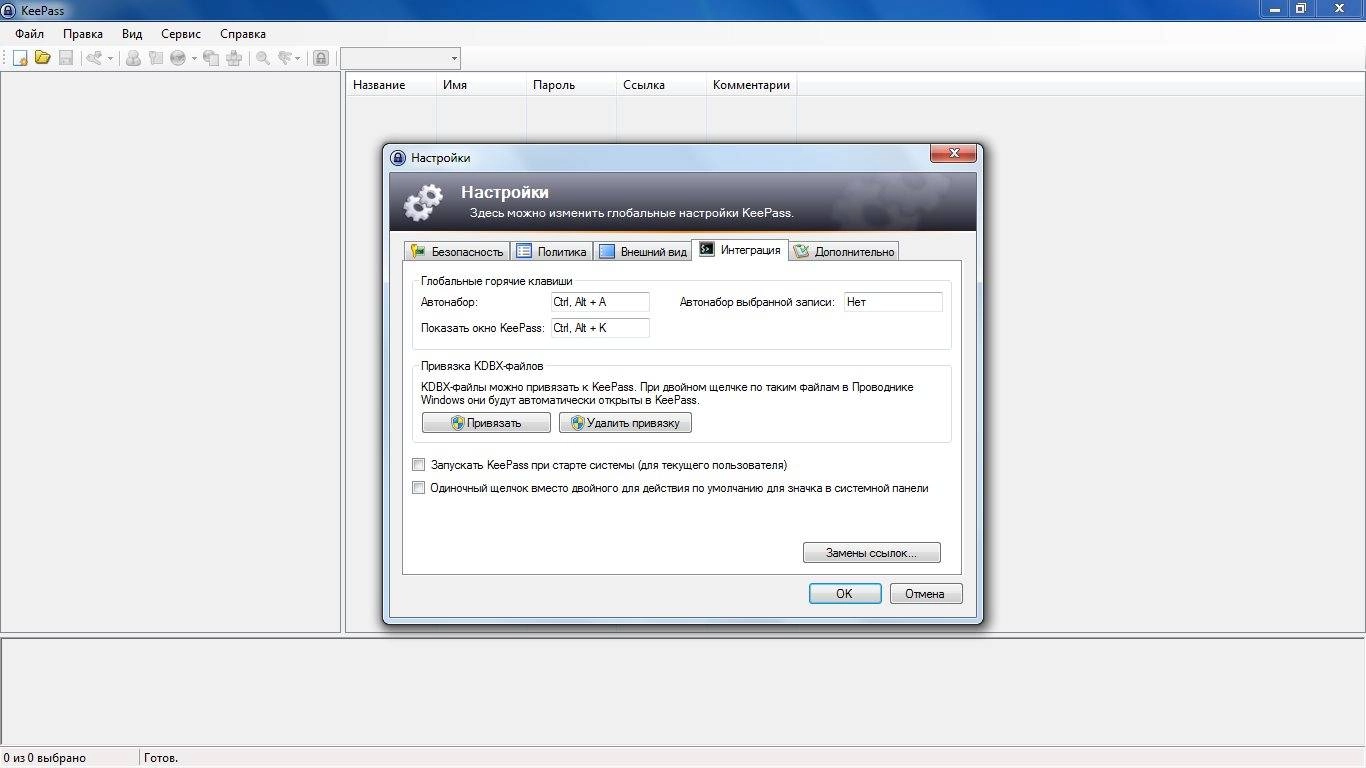Confirm settings with the OK button
The height and width of the screenshot is (768, 1366).
click(845, 594)
